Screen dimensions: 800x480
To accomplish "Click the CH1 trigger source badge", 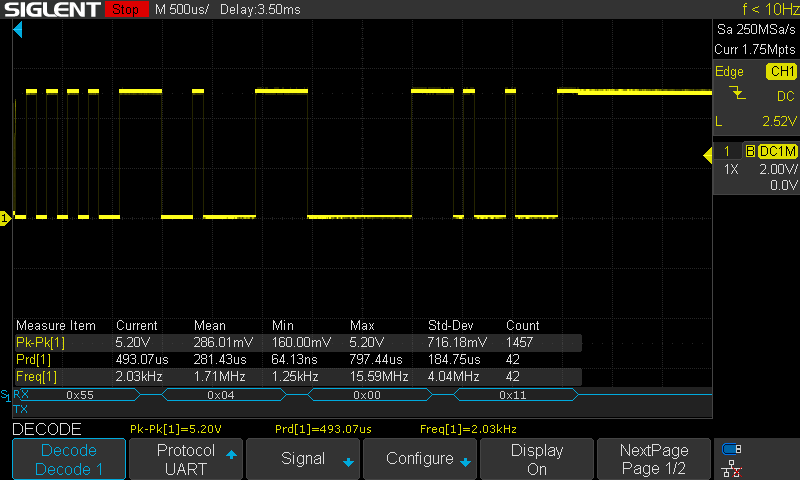I will coord(781,71).
